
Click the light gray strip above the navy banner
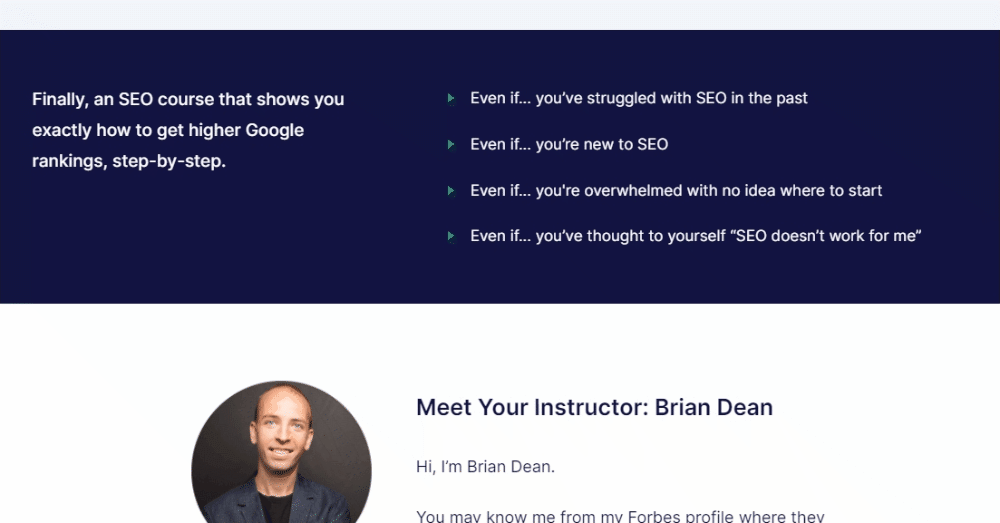click(x=500, y=15)
